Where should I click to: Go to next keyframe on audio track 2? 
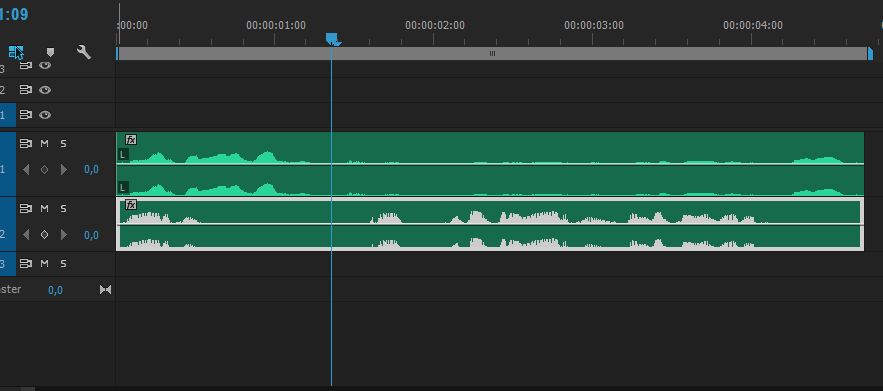[x=63, y=234]
